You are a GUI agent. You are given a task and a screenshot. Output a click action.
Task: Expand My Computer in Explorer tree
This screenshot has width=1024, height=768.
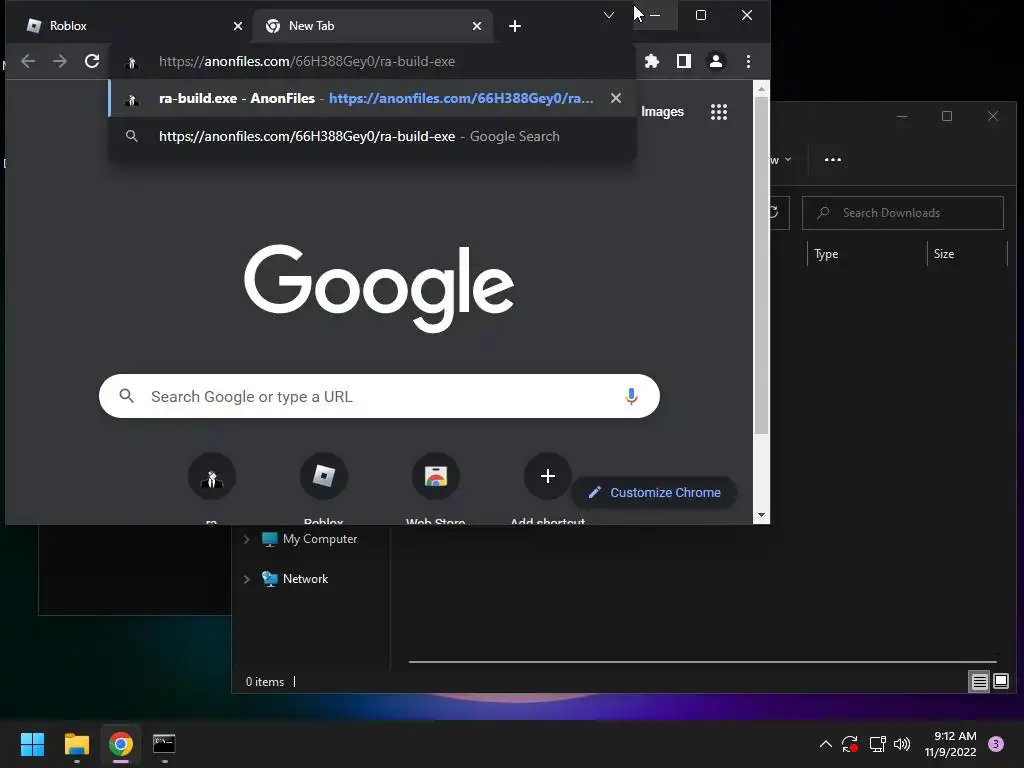pyautogui.click(x=246, y=539)
